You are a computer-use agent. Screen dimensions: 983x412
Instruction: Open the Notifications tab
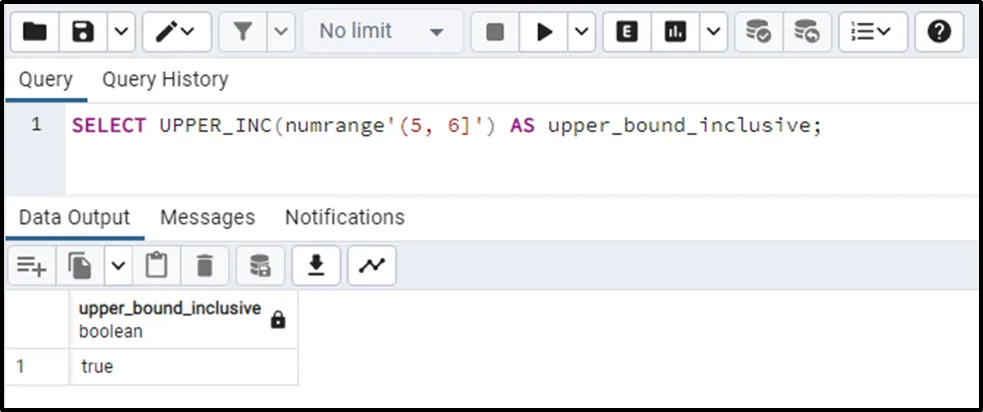[344, 217]
